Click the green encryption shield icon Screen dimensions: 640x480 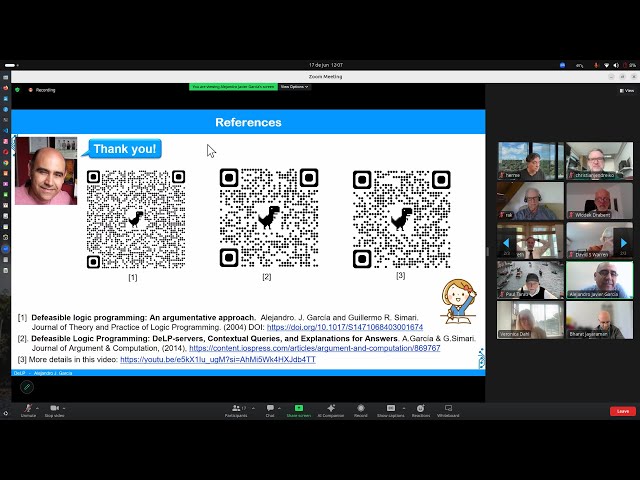[18, 89]
